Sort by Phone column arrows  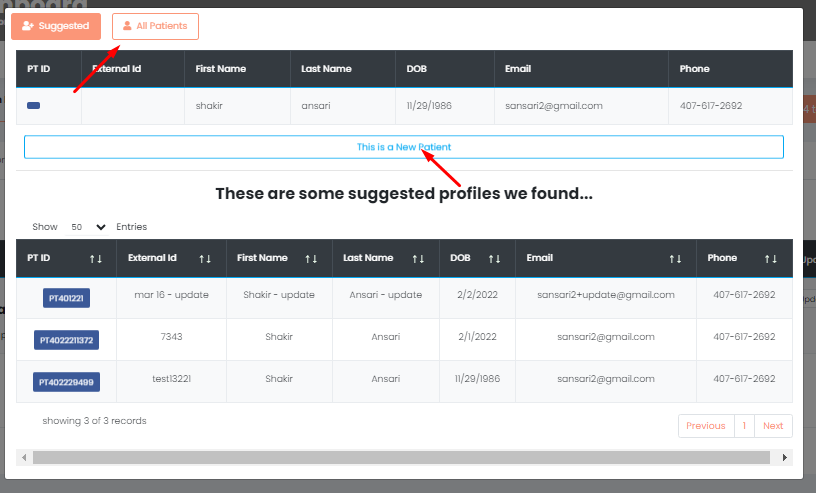771,259
